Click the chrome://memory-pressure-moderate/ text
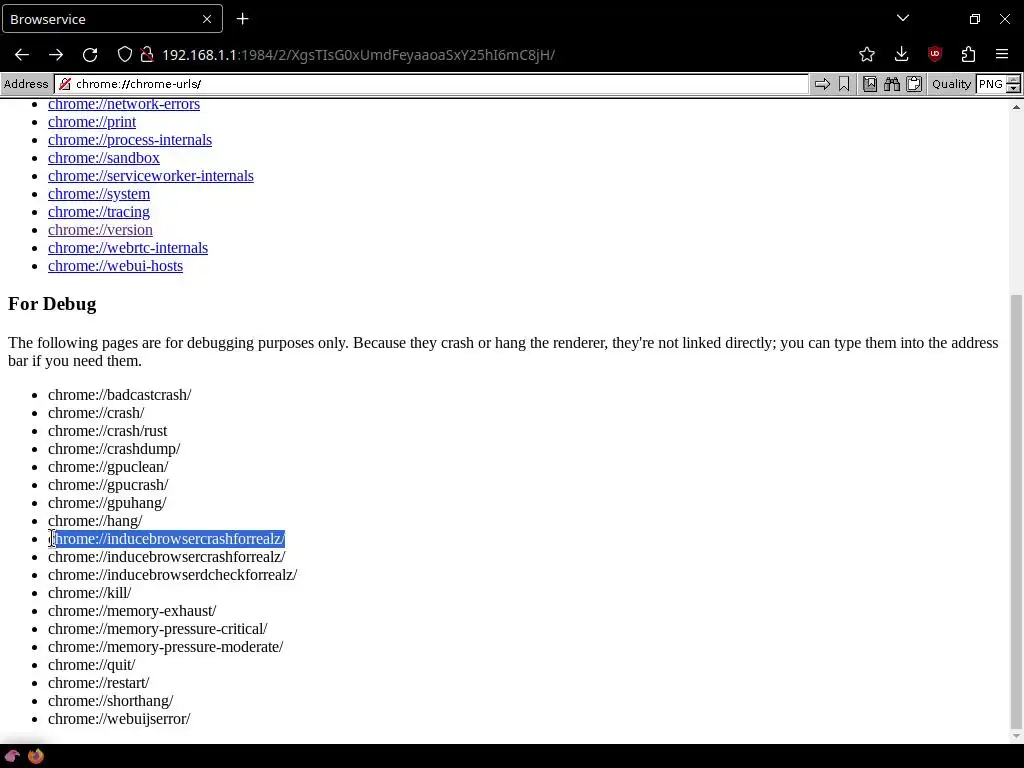Screen dimensions: 1024x768 165,647
